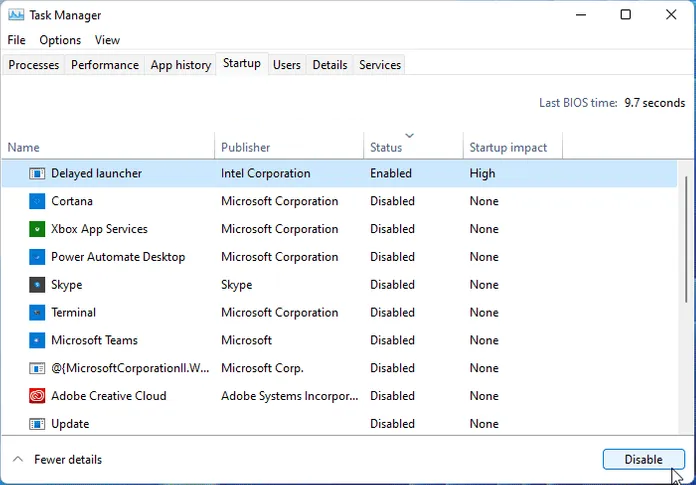Click the Last BIOS time 9.7 seconds value
This screenshot has width=696, height=485.
(x=655, y=103)
